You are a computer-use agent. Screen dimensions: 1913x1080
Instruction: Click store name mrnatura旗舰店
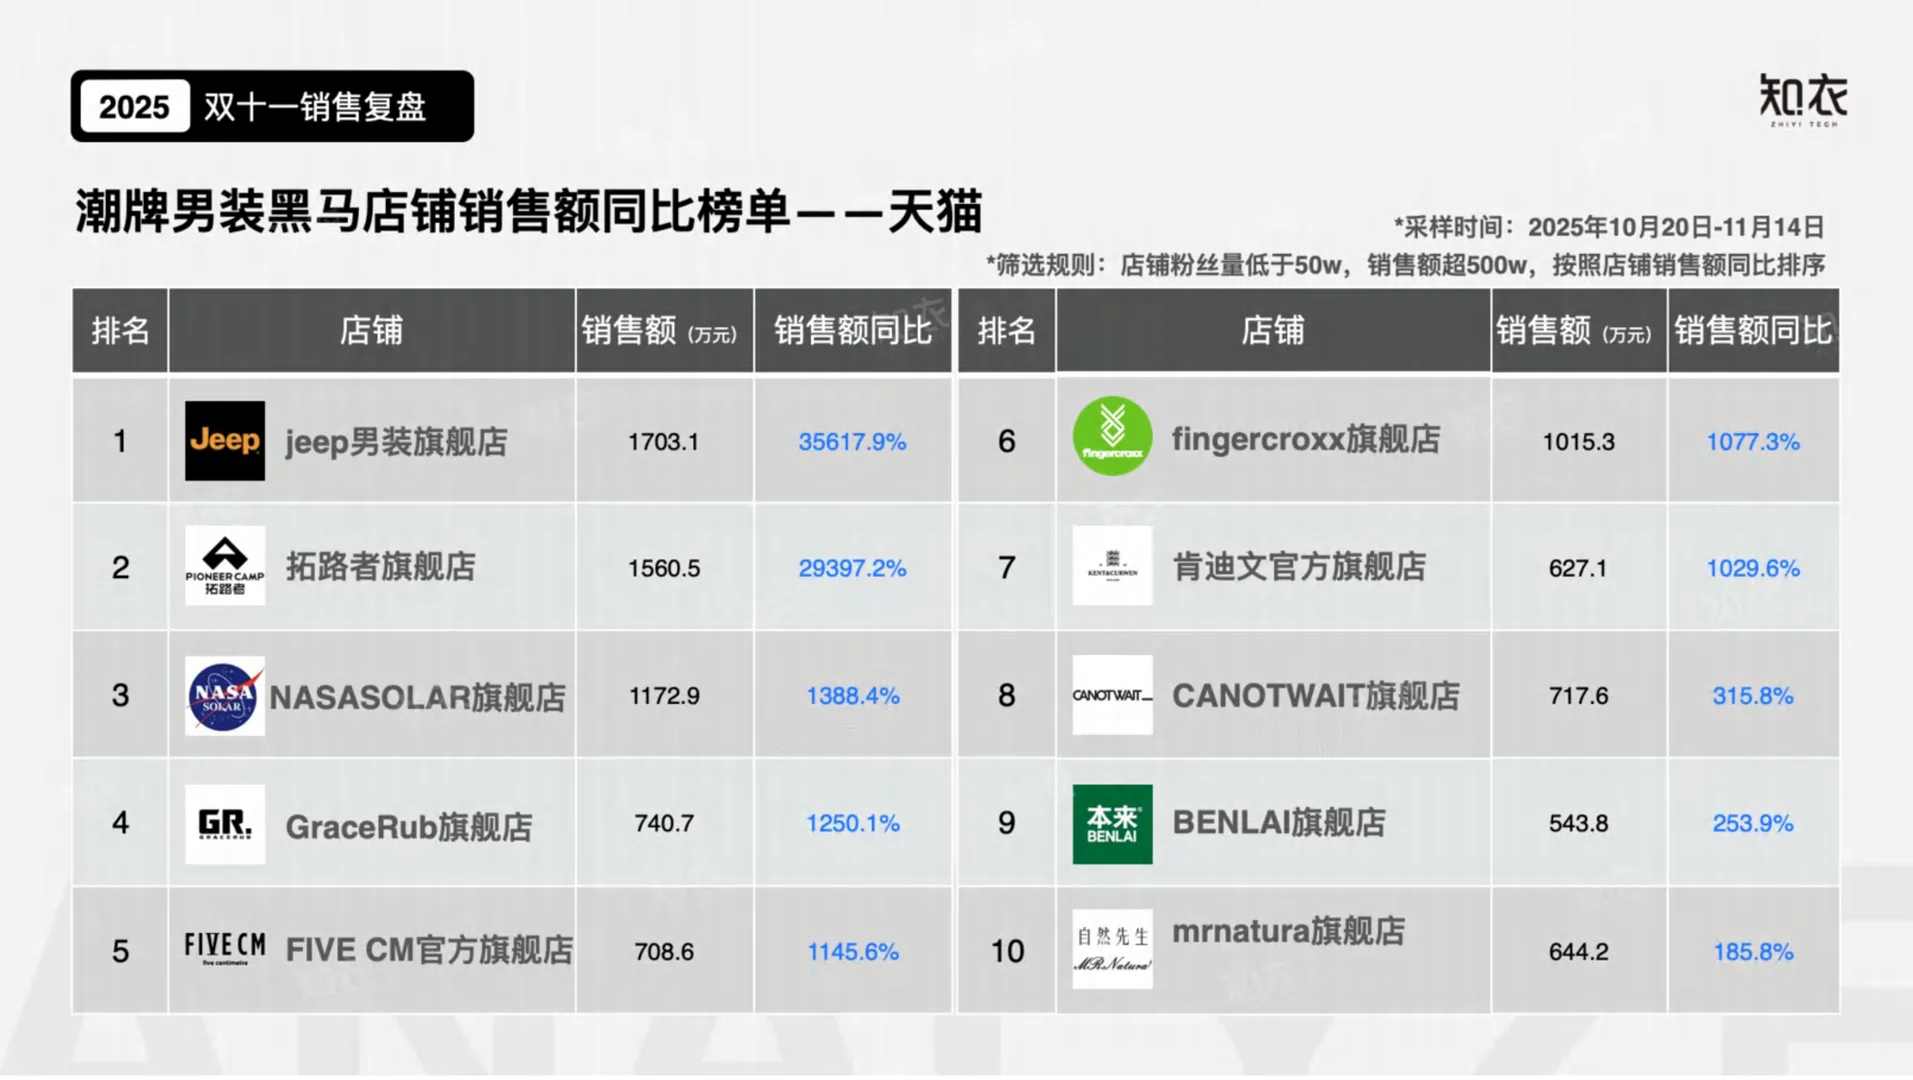point(1289,931)
